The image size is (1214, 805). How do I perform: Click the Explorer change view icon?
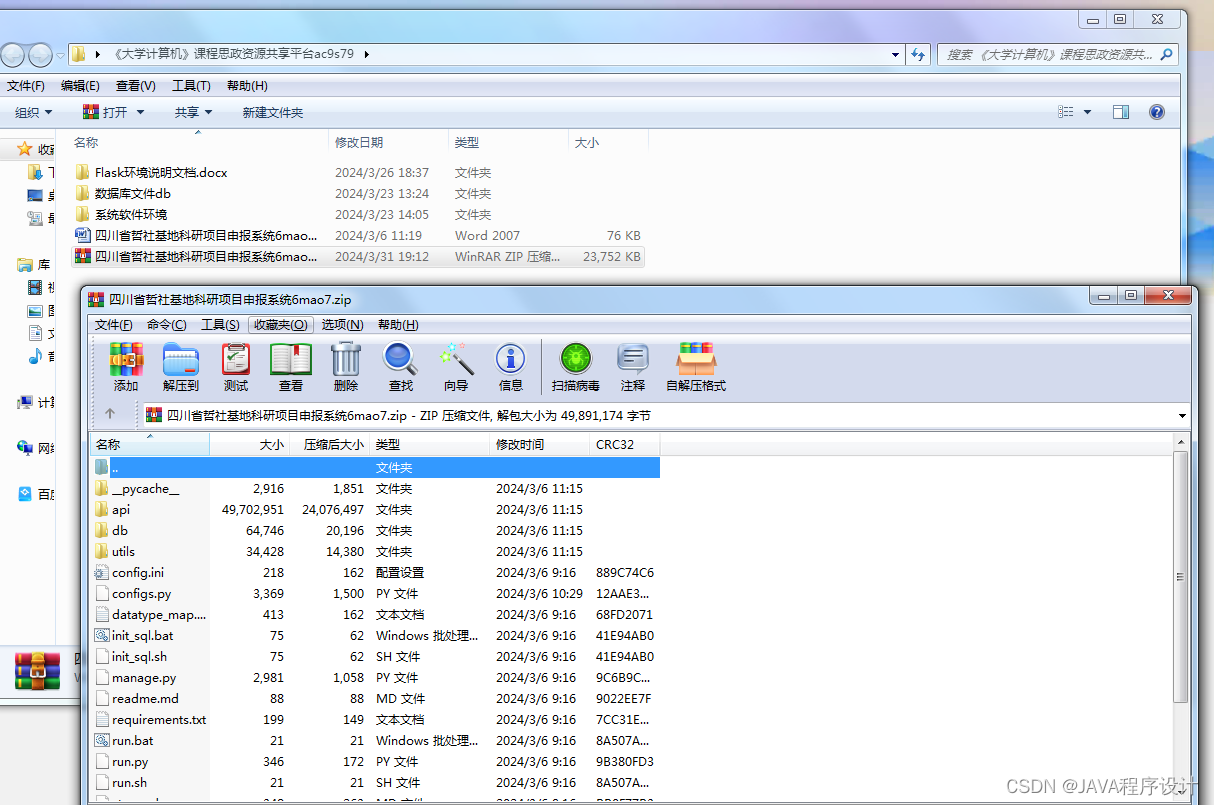1067,112
